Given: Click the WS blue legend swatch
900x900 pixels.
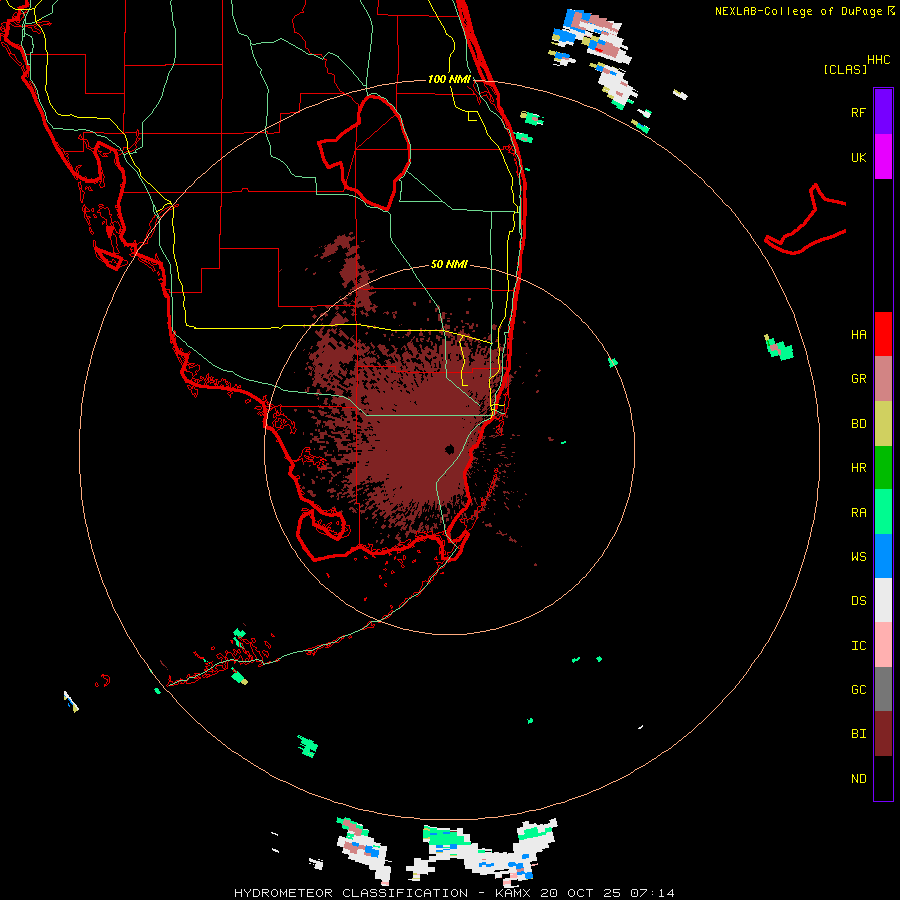Looking at the screenshot, I should pos(883,556).
